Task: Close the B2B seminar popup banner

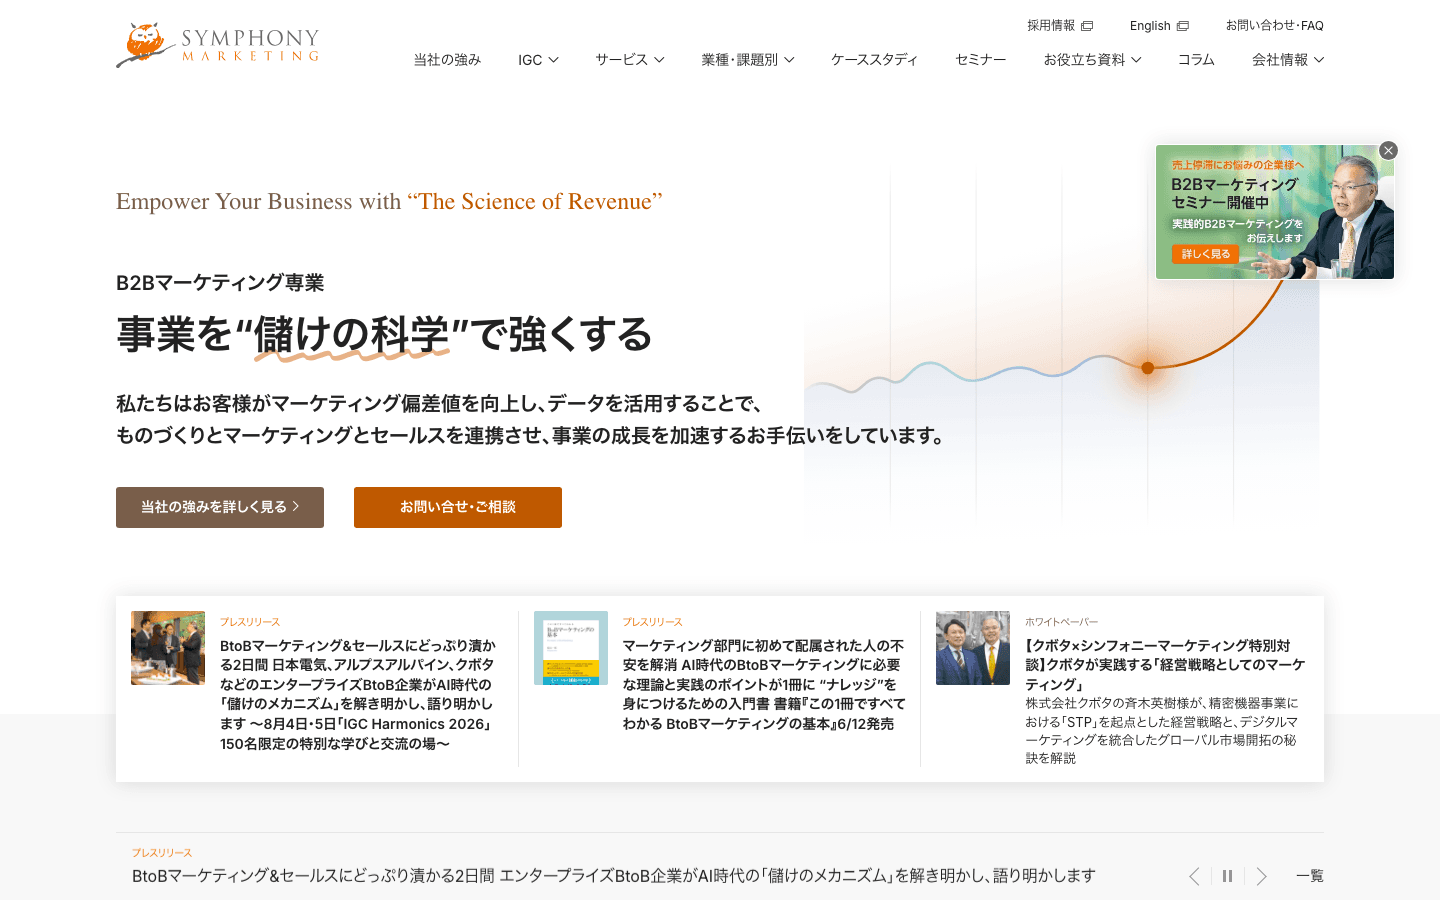Action: click(1388, 150)
